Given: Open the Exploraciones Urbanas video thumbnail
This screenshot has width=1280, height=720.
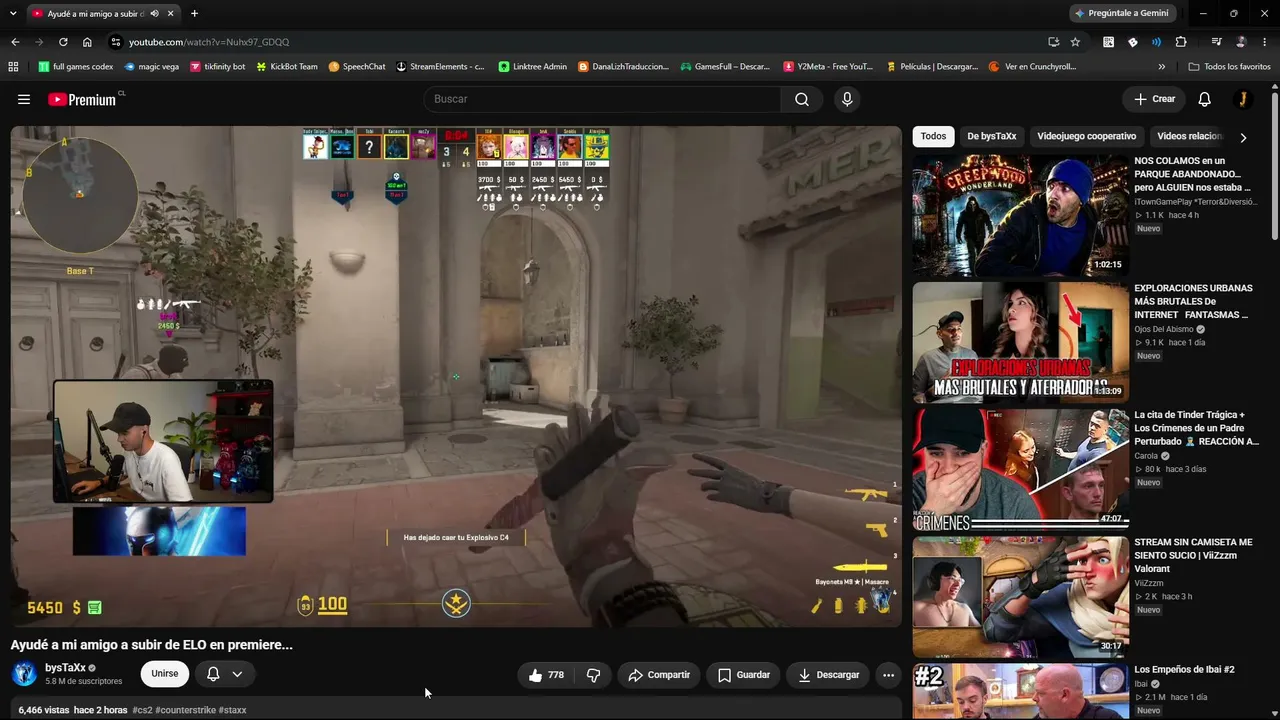Looking at the screenshot, I should tap(1020, 342).
